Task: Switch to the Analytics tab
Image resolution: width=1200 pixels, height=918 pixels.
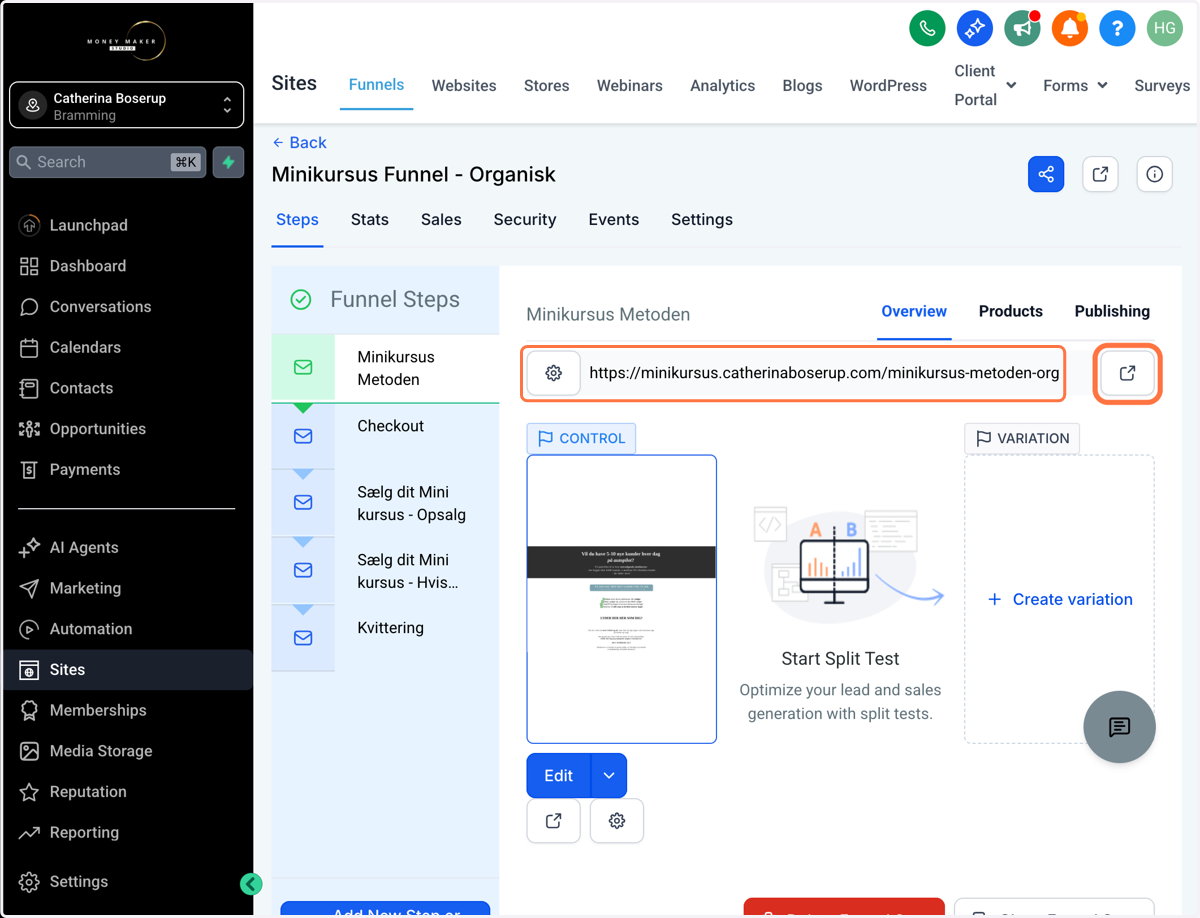Action: point(722,86)
